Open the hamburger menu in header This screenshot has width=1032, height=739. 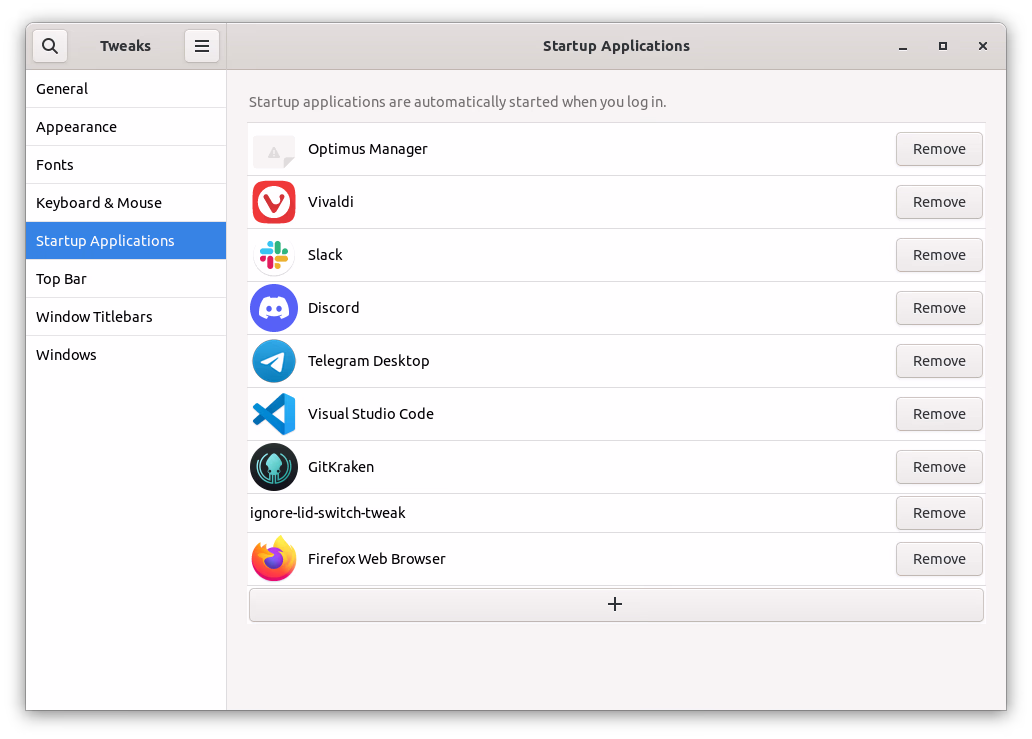click(202, 46)
